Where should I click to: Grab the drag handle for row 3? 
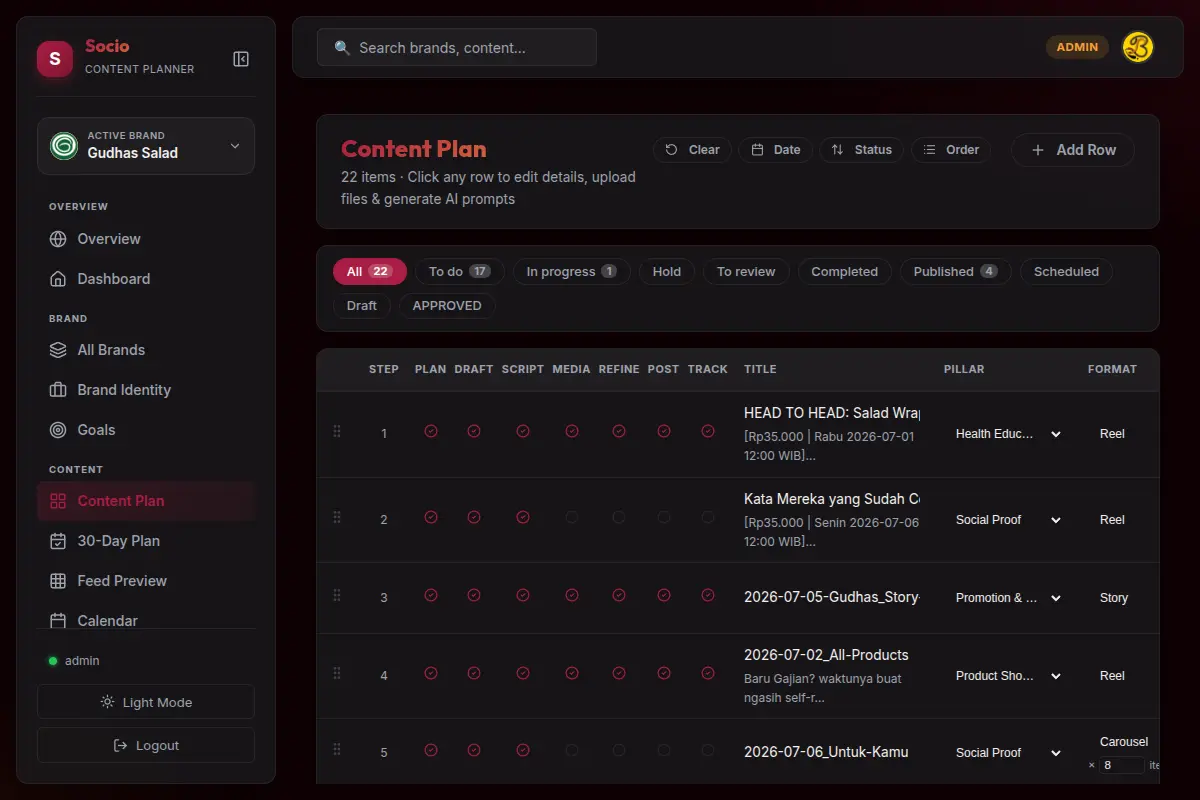click(x=337, y=595)
